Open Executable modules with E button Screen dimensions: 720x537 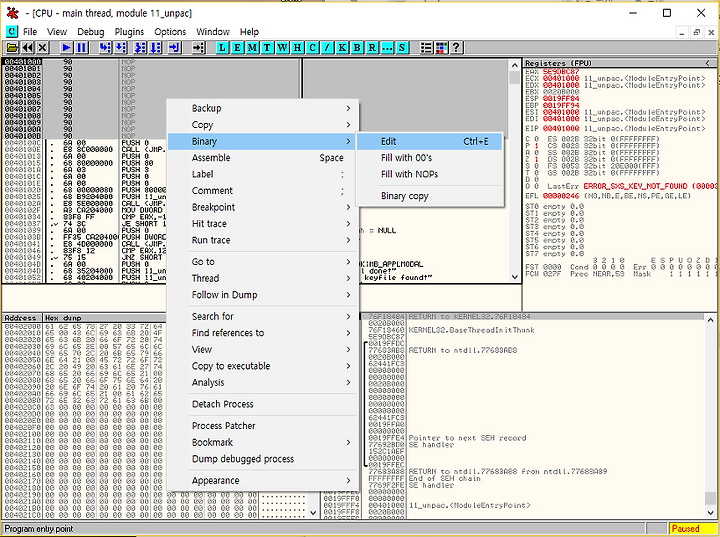click(x=237, y=47)
